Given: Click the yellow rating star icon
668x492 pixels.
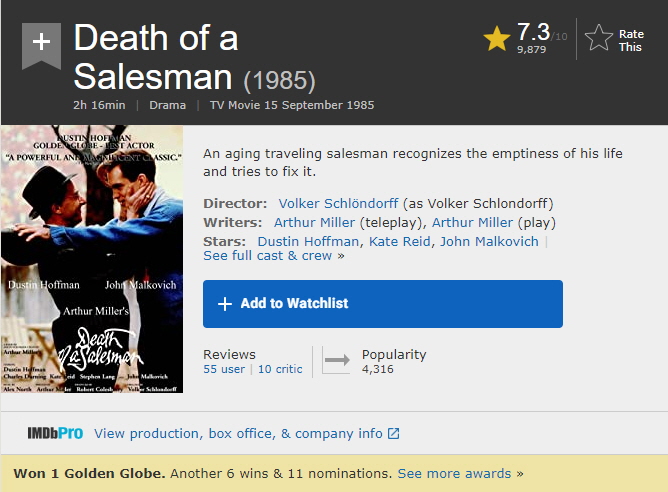Looking at the screenshot, I should pyautogui.click(x=497, y=39).
